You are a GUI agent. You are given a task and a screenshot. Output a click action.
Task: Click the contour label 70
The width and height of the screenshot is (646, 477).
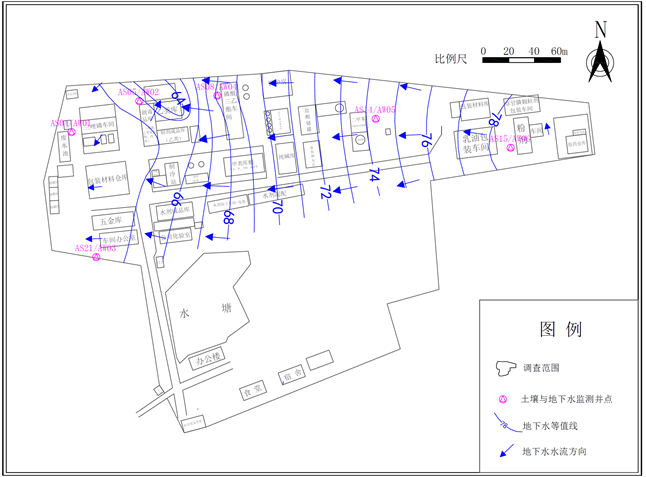(277, 207)
